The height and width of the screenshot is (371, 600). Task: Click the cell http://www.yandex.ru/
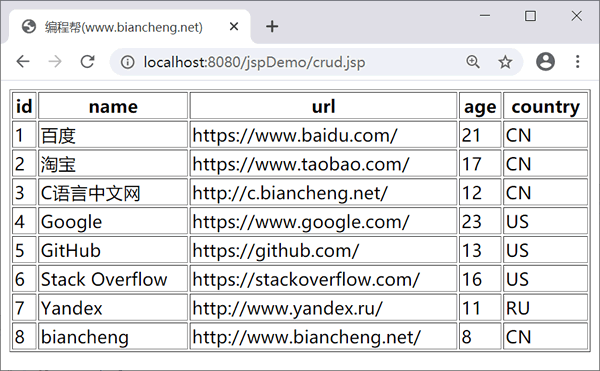(x=323, y=308)
